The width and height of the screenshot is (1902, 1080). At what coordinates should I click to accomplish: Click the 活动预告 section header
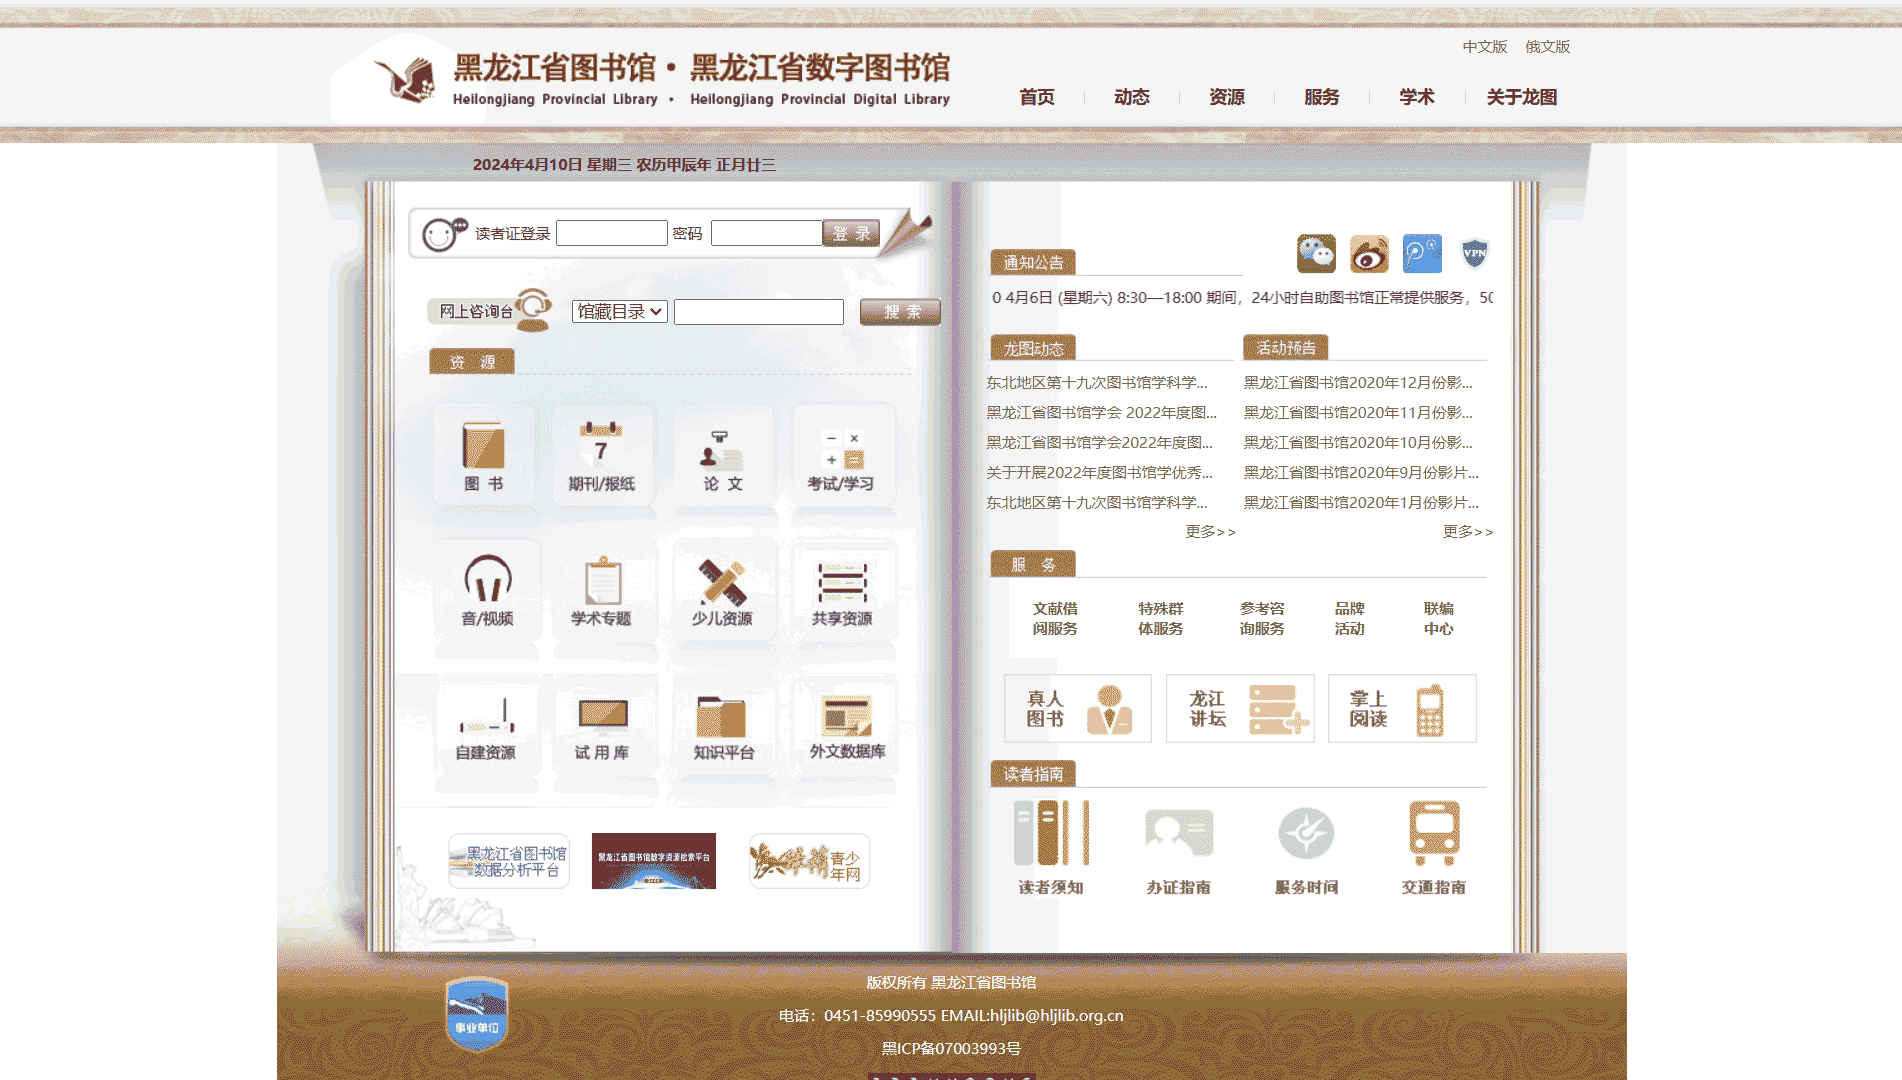(x=1286, y=347)
